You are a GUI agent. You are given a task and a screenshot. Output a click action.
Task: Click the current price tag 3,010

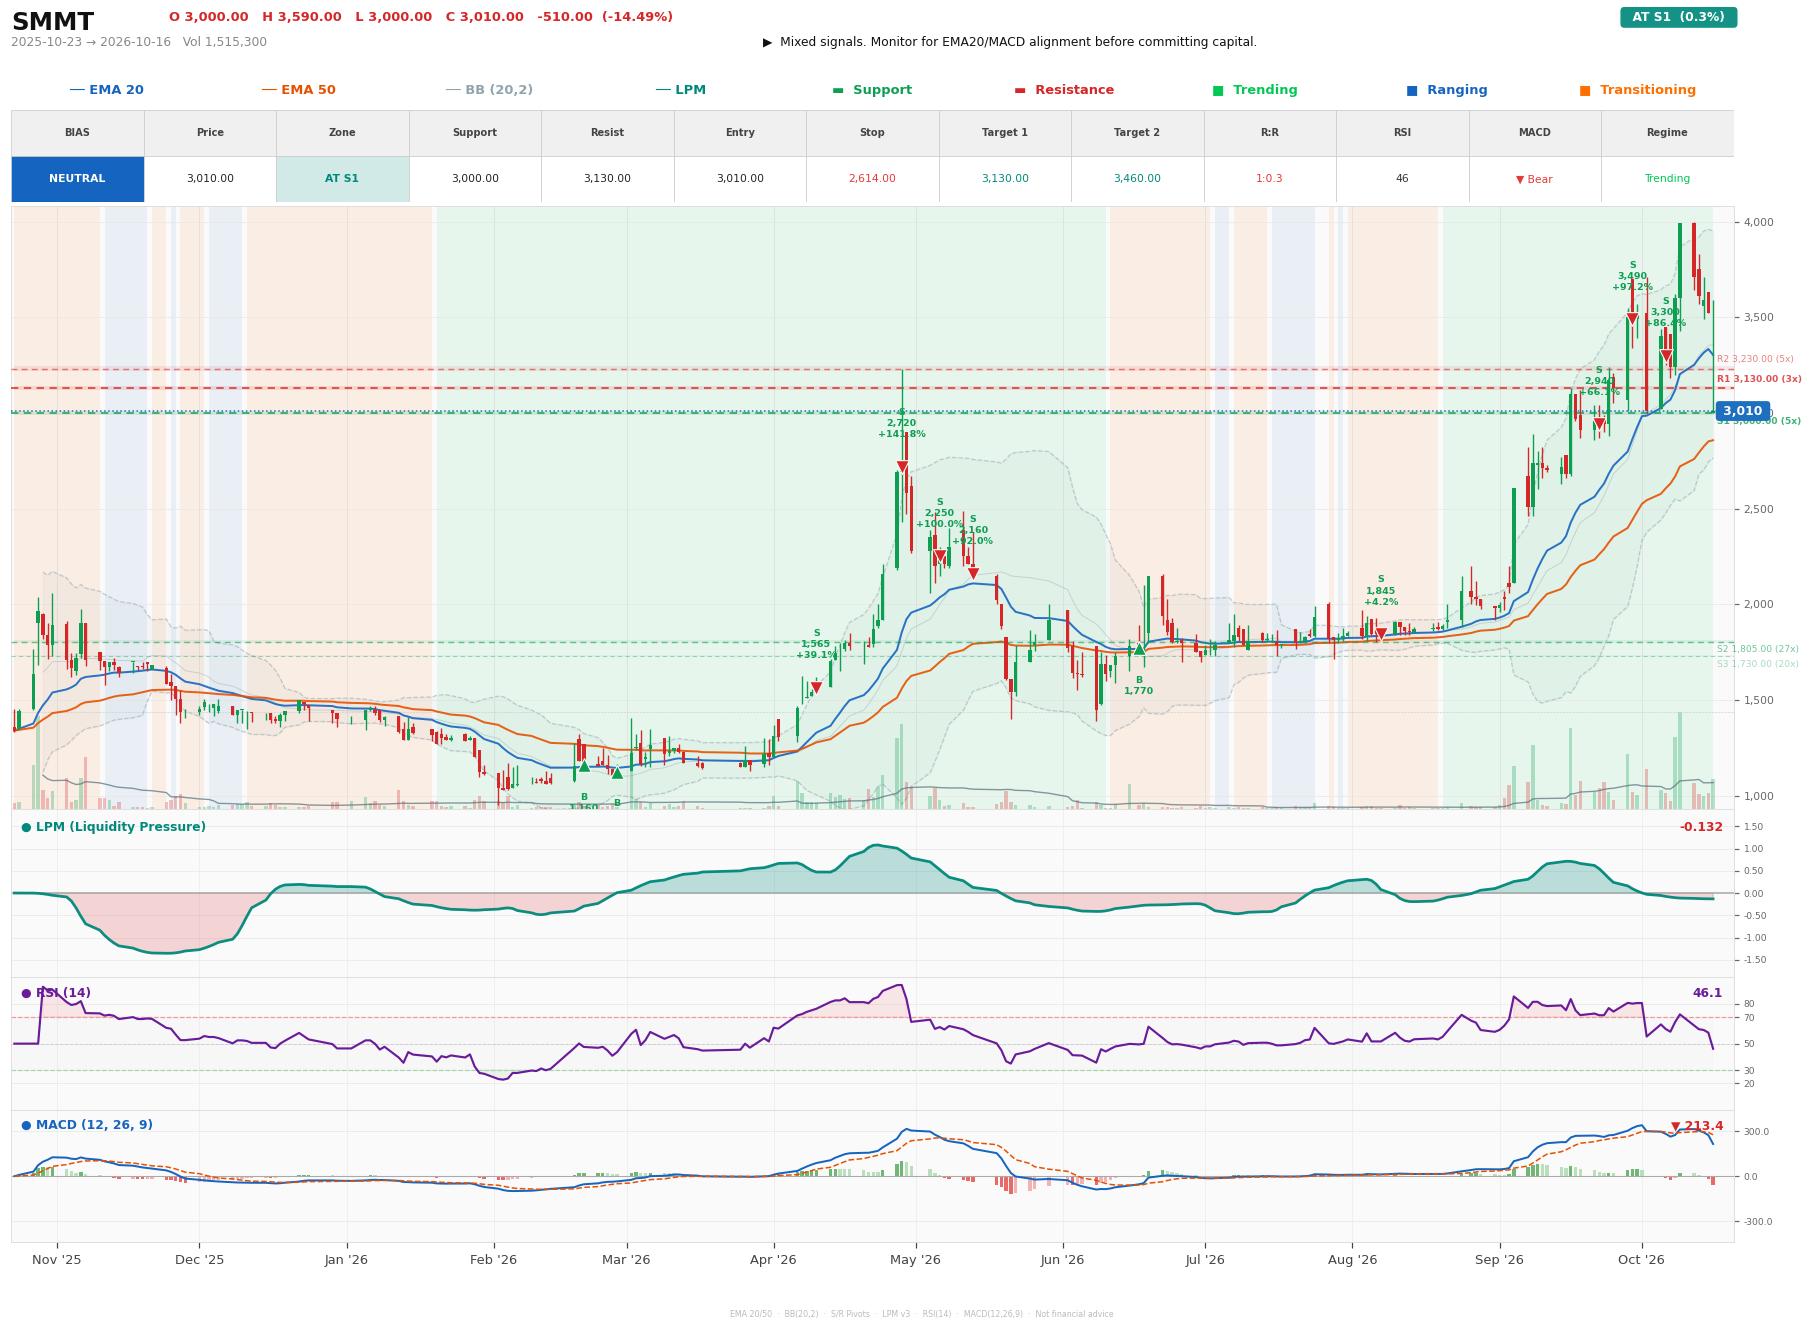point(1742,411)
